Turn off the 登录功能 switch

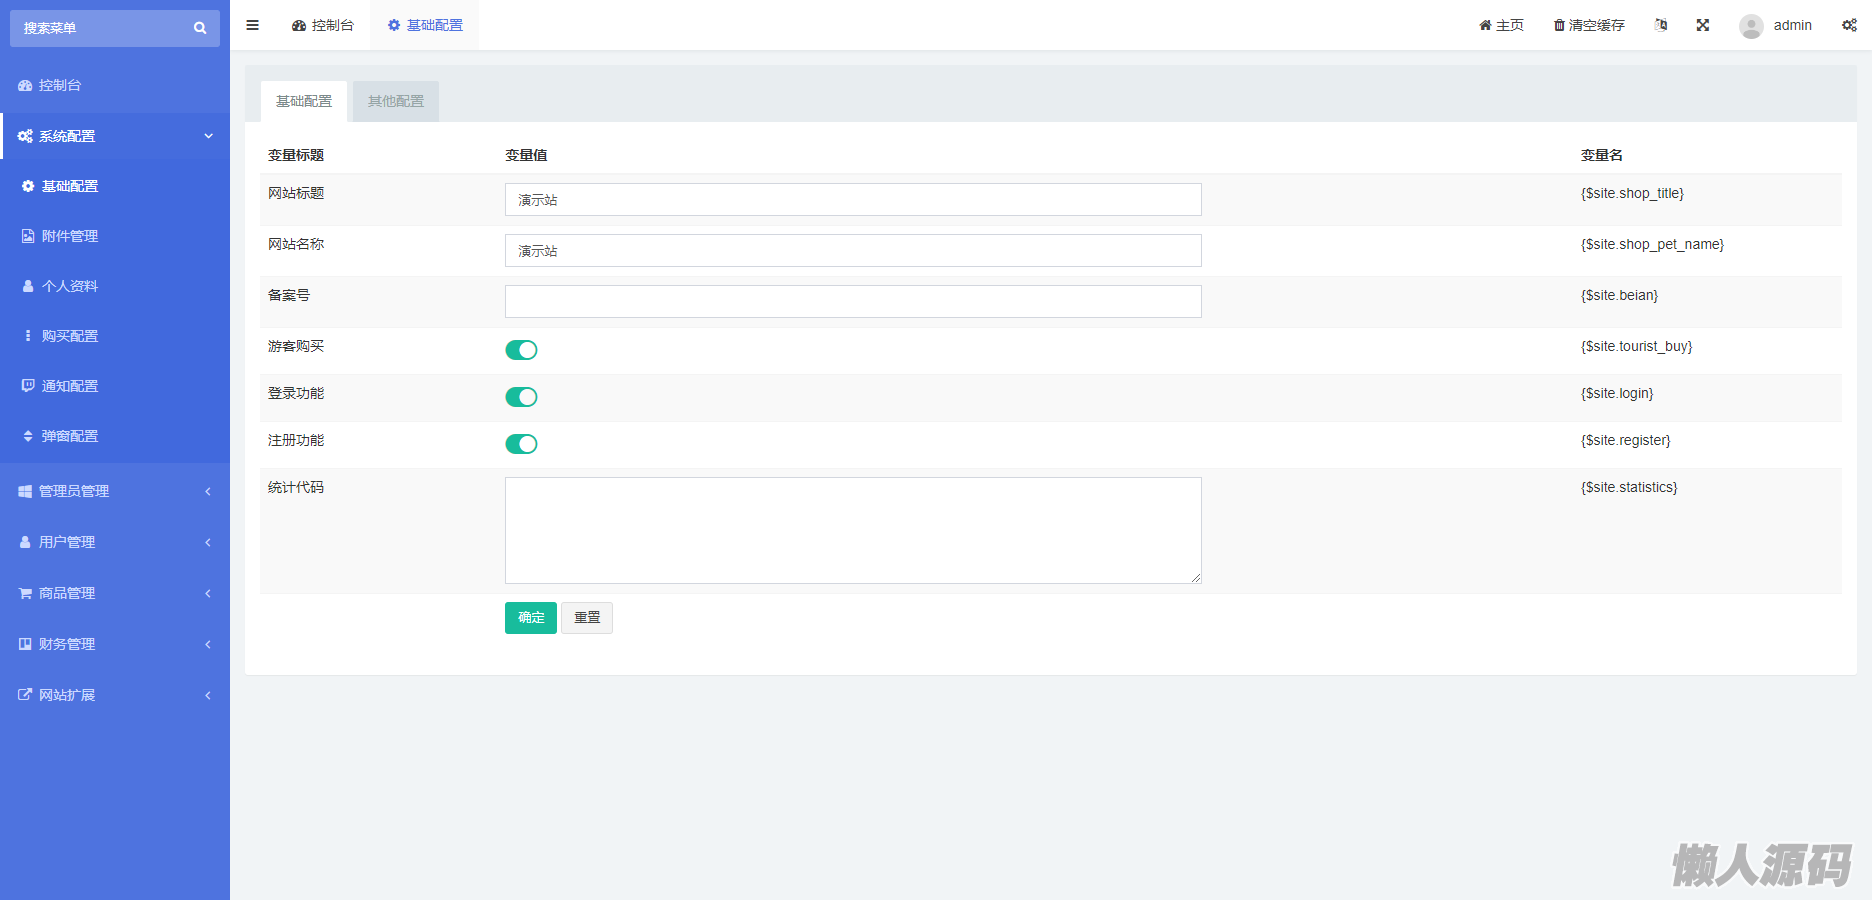tap(521, 397)
